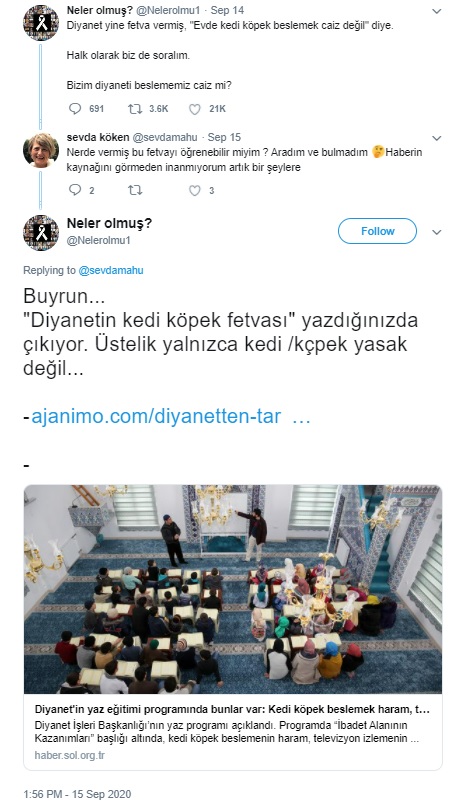Open mosque photo in link preview card
Screen dimensions: 473x807
[x=233, y=589]
